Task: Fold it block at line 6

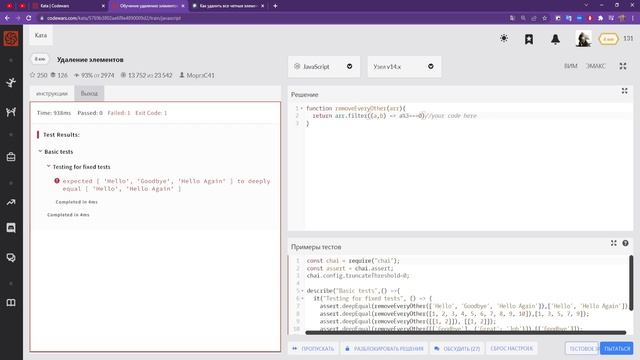Action: 302,298
